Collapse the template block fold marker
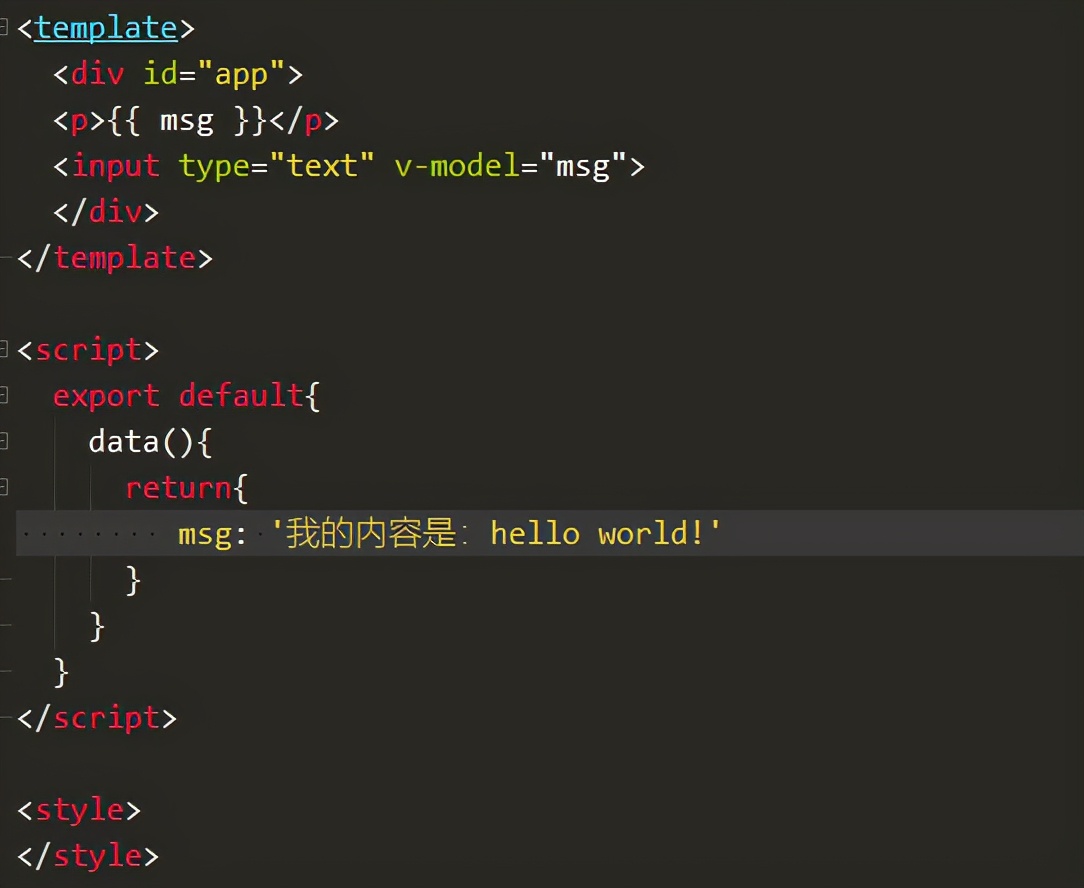 3,28
